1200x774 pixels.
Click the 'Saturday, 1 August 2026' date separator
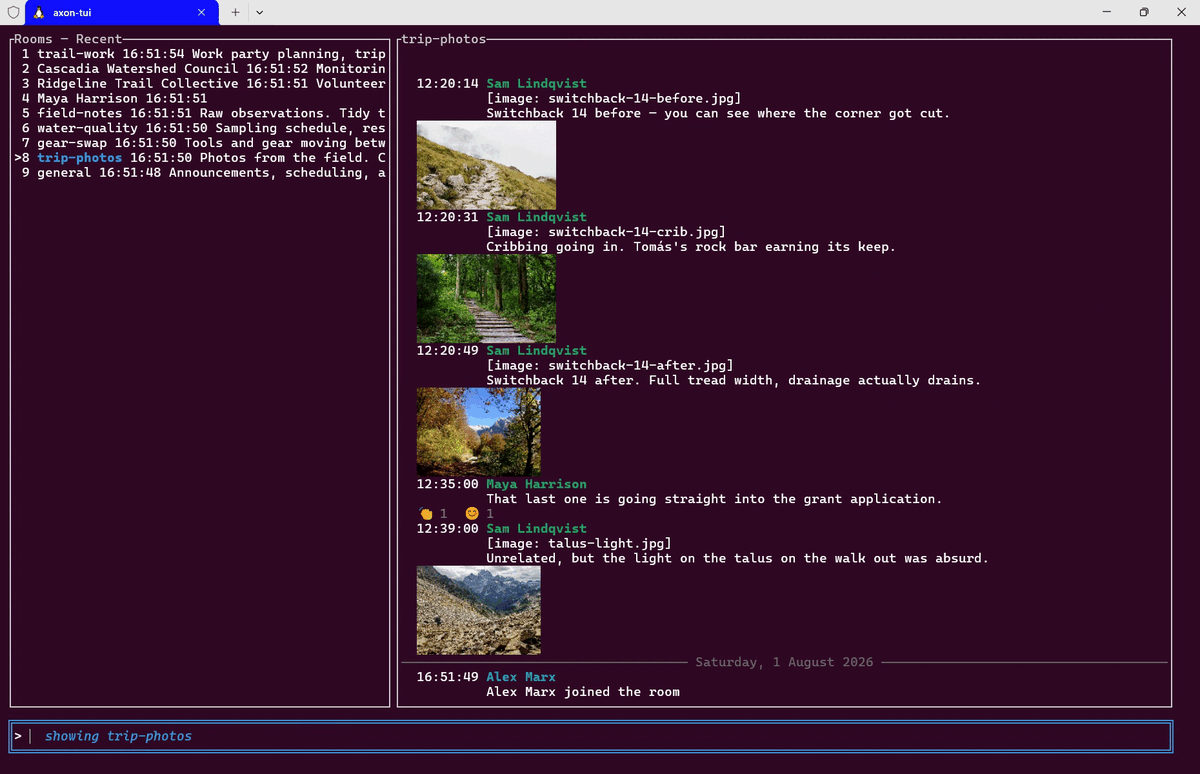[x=784, y=662]
